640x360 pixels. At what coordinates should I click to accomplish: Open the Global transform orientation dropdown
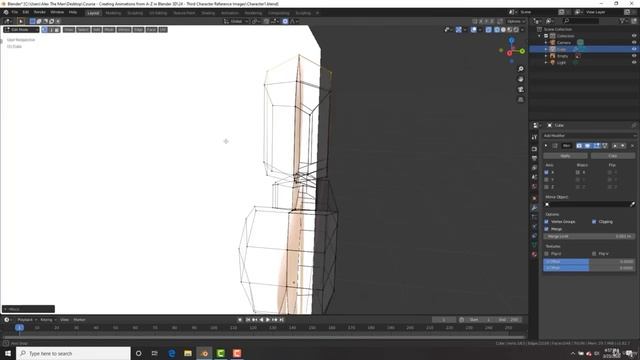tap(236, 21)
